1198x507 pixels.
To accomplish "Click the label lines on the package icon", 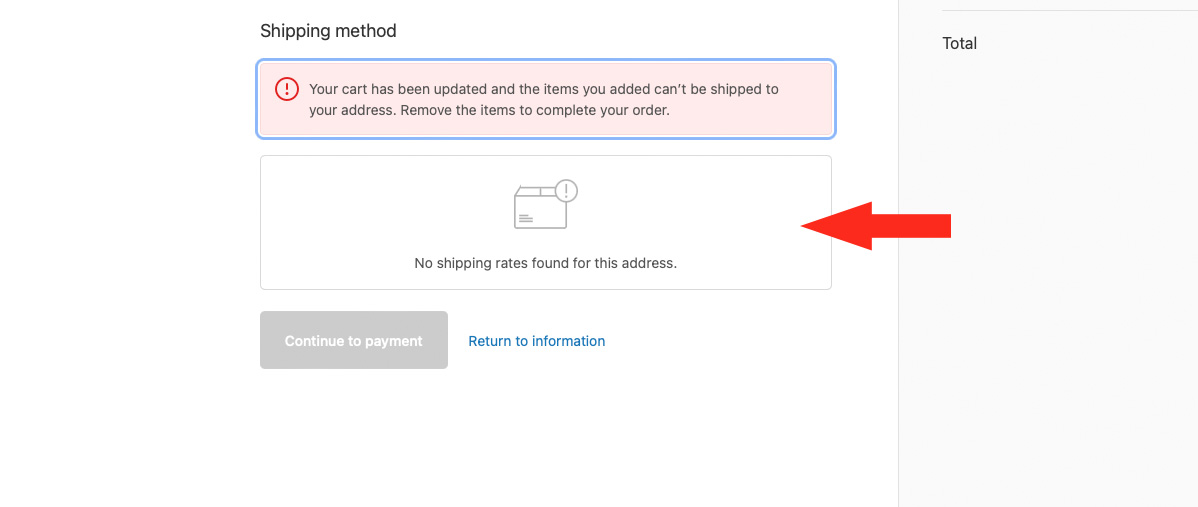I will click(x=525, y=218).
